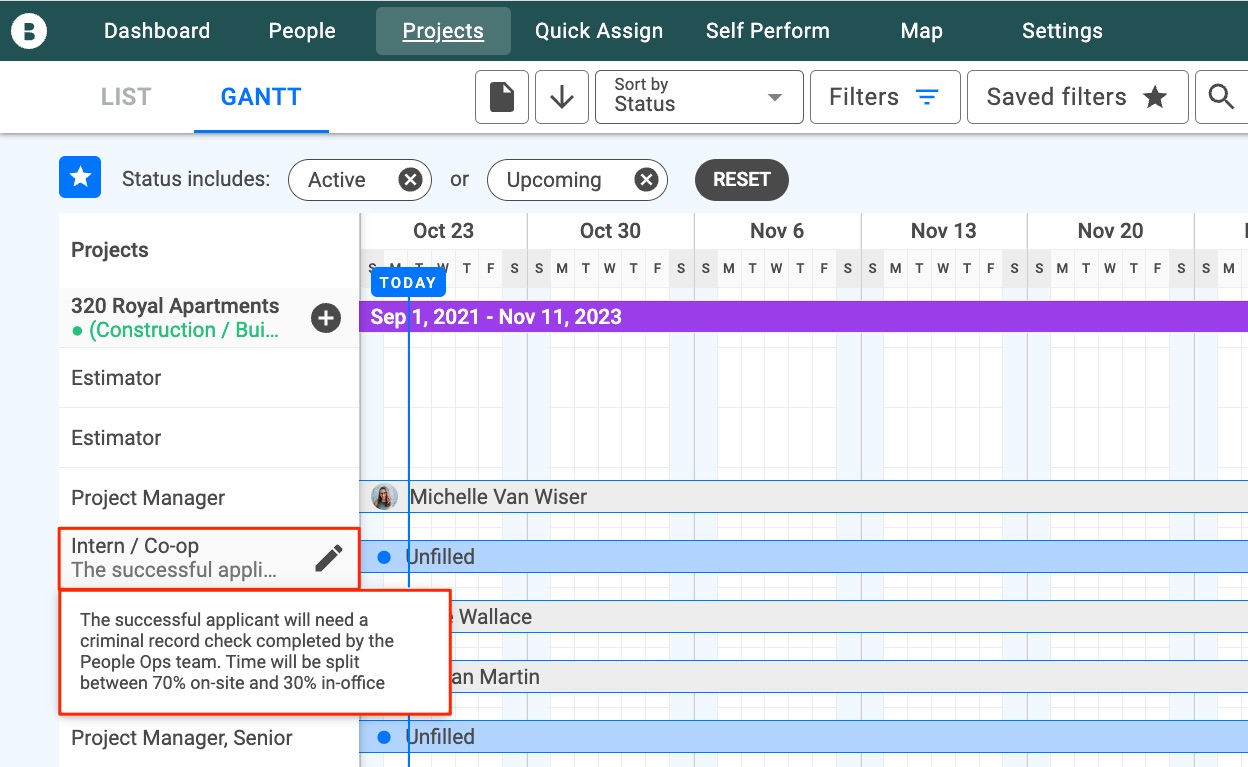Click the Bridgit B logo icon
Screen dimensions: 1248x767
(x=29, y=30)
